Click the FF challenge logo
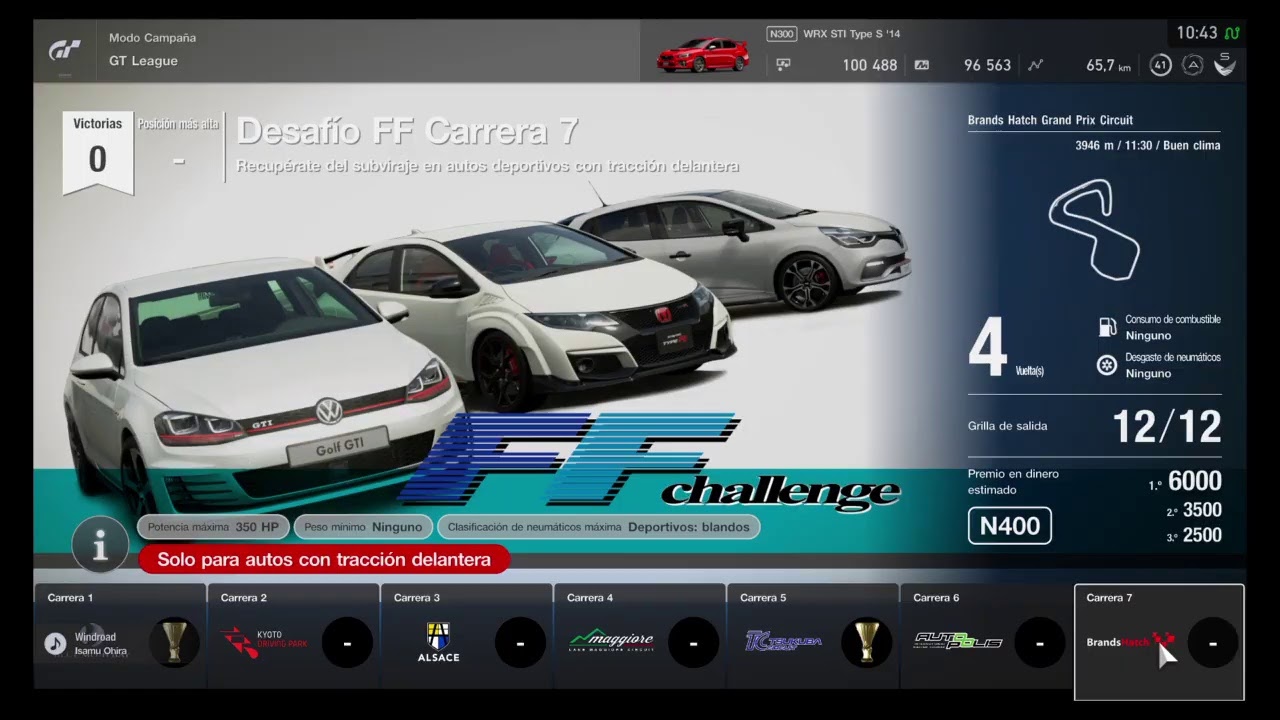The image size is (1280, 720). (x=650, y=460)
